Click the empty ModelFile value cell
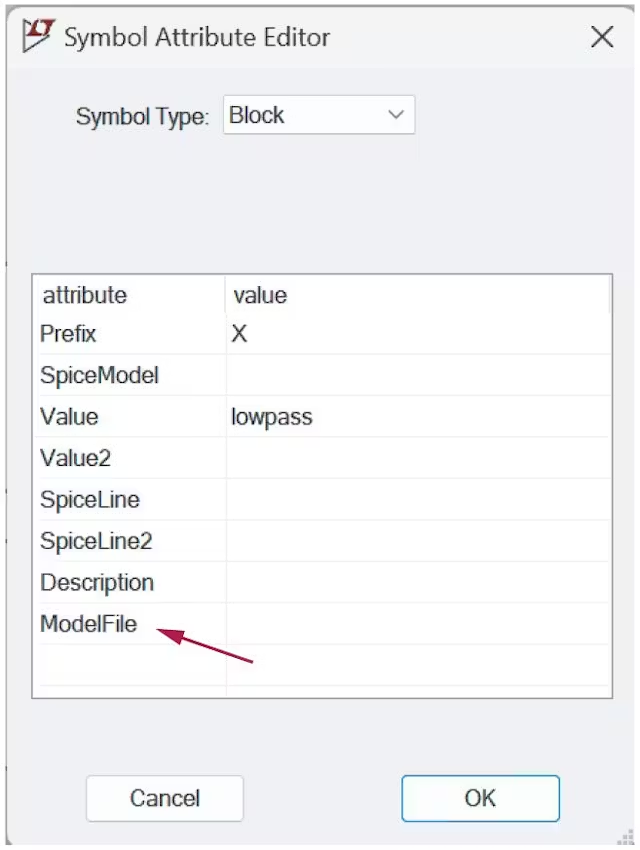 tap(417, 625)
